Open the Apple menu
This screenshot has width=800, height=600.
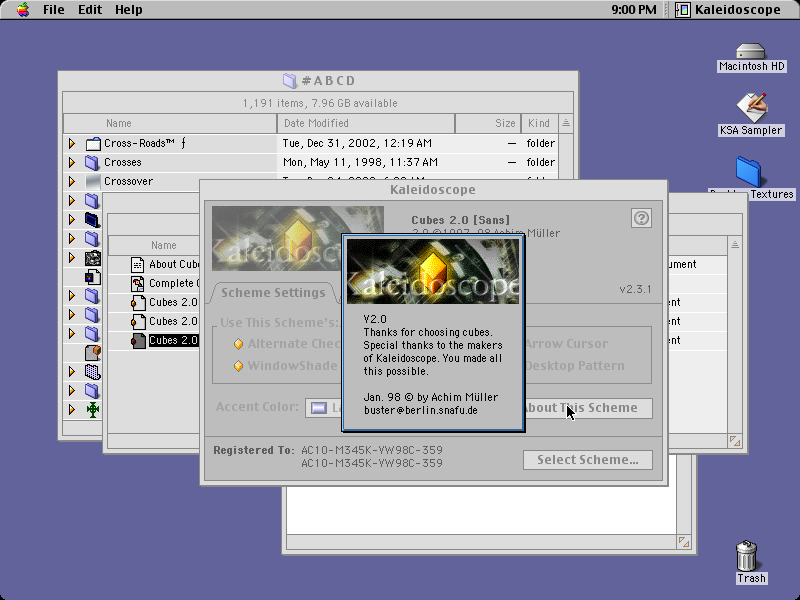tap(22, 10)
